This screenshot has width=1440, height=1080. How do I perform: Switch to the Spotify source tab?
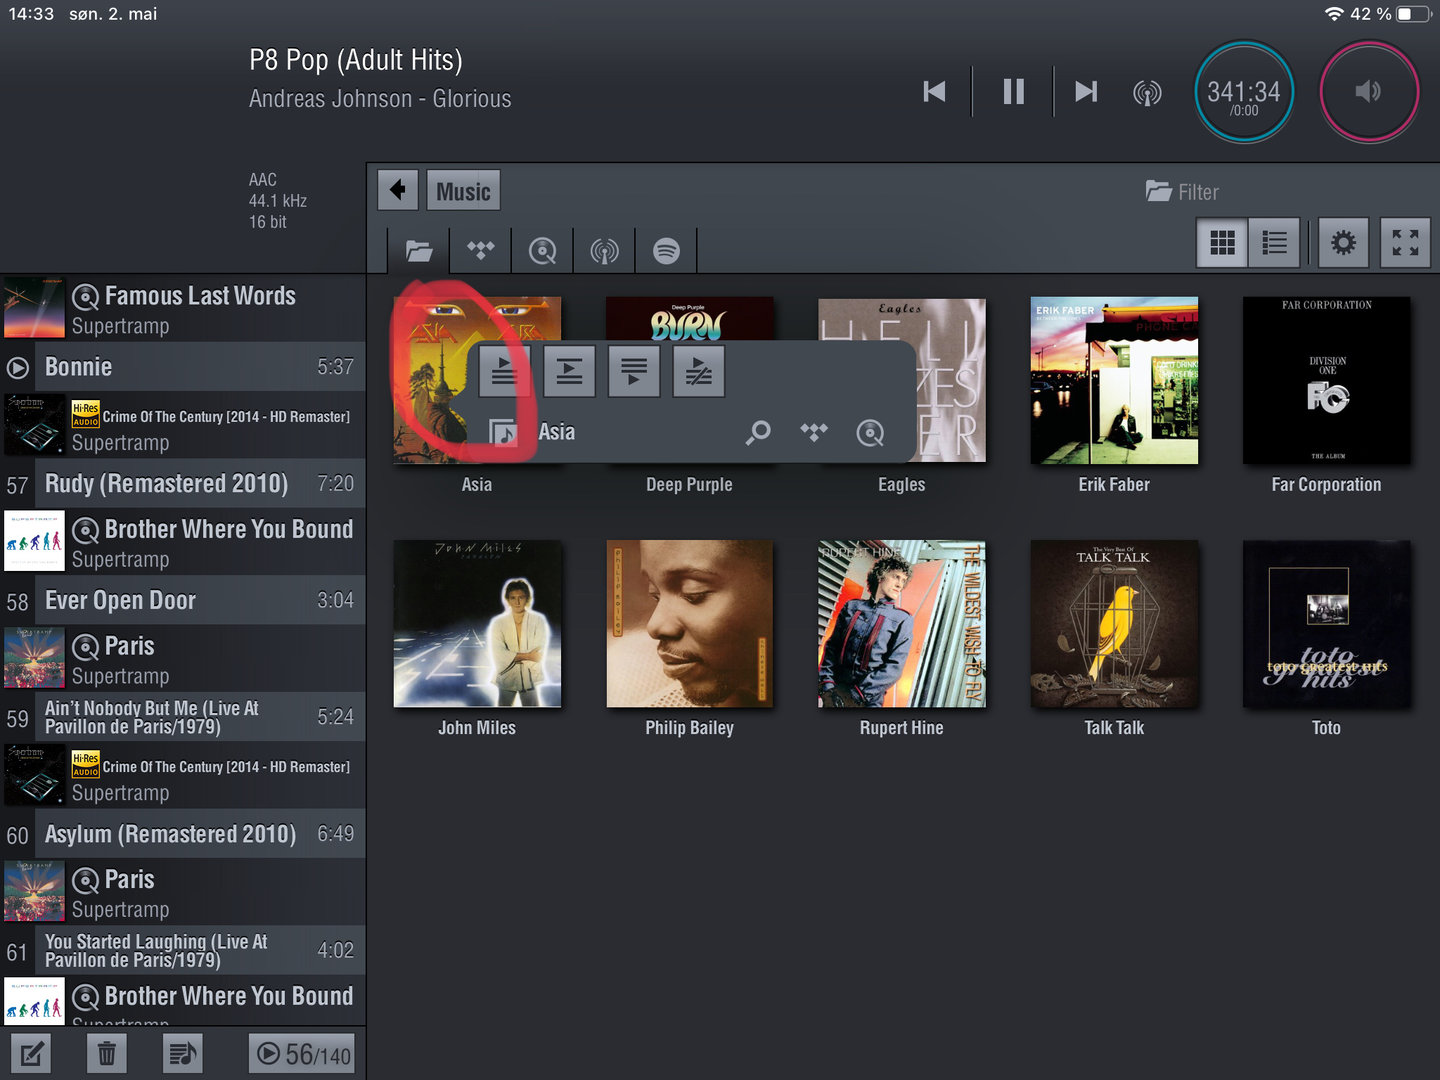click(x=666, y=250)
